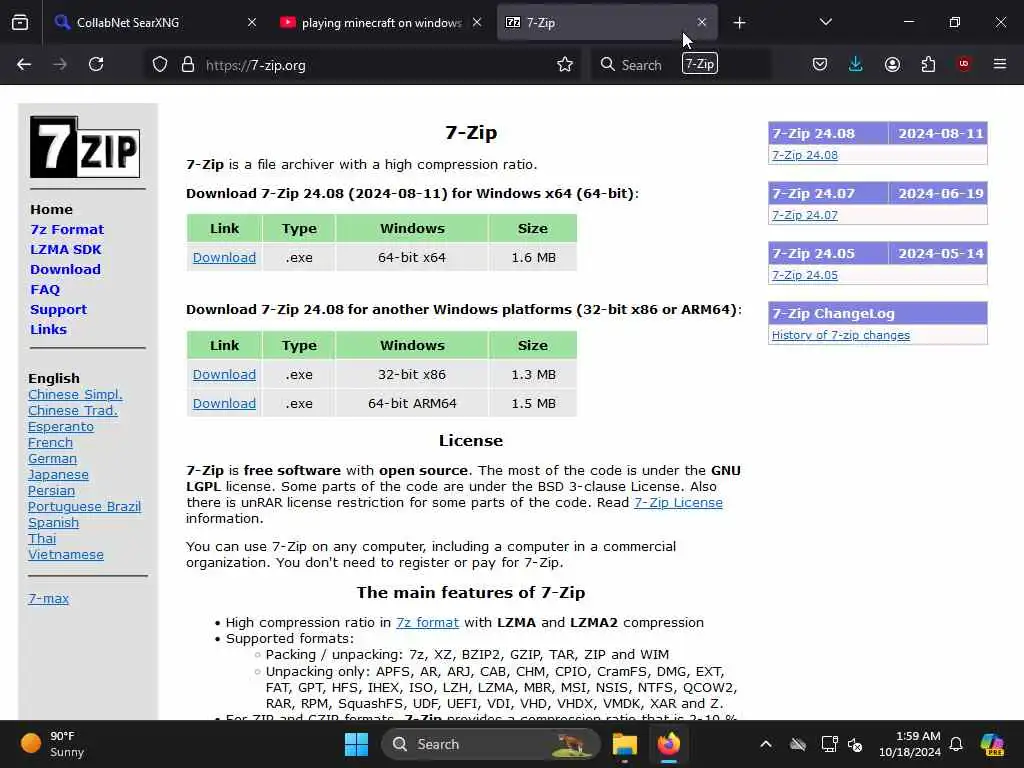Open extensions puzzle icon

point(928,64)
